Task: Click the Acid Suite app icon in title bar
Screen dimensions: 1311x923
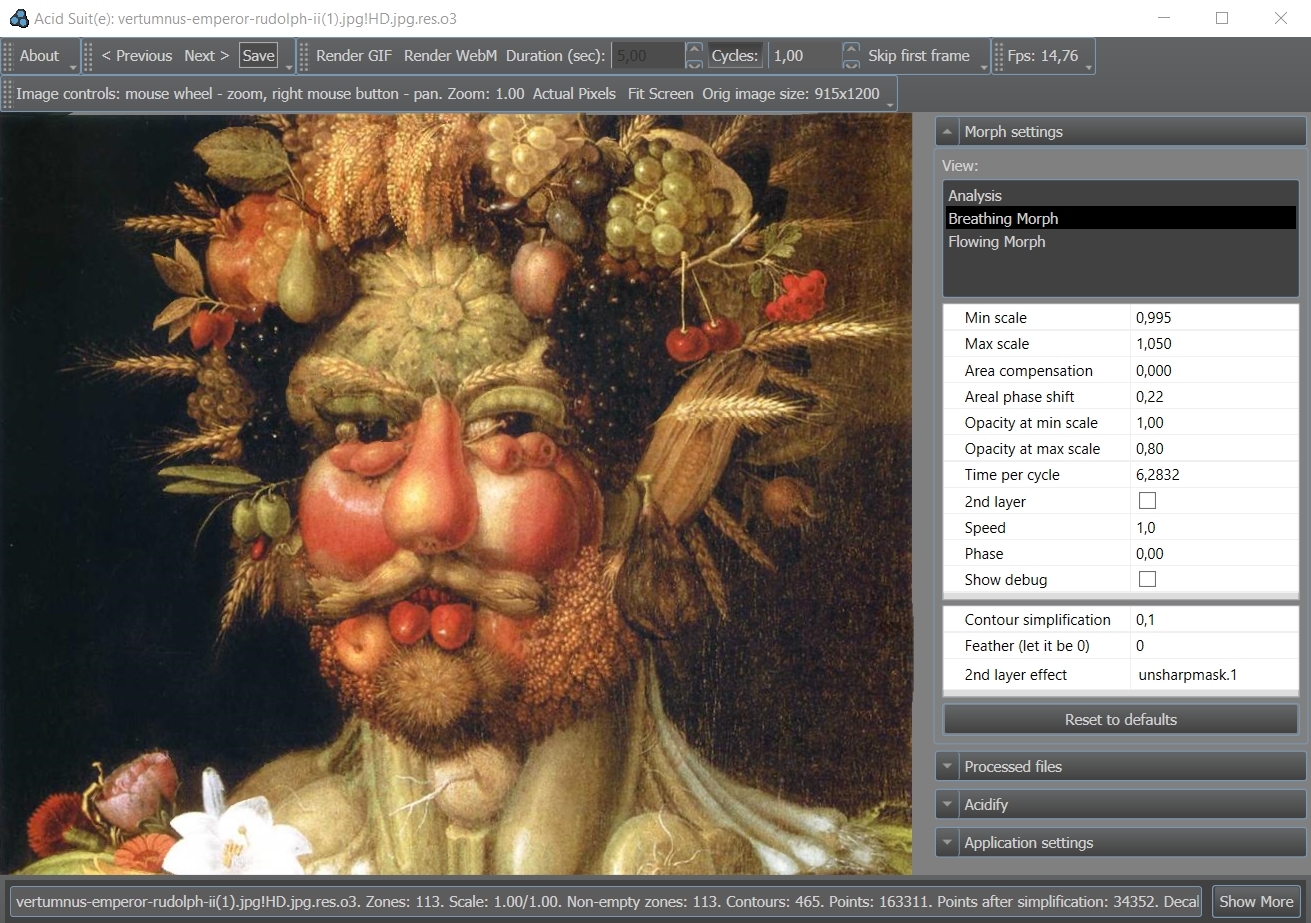Action: pyautogui.click(x=18, y=18)
